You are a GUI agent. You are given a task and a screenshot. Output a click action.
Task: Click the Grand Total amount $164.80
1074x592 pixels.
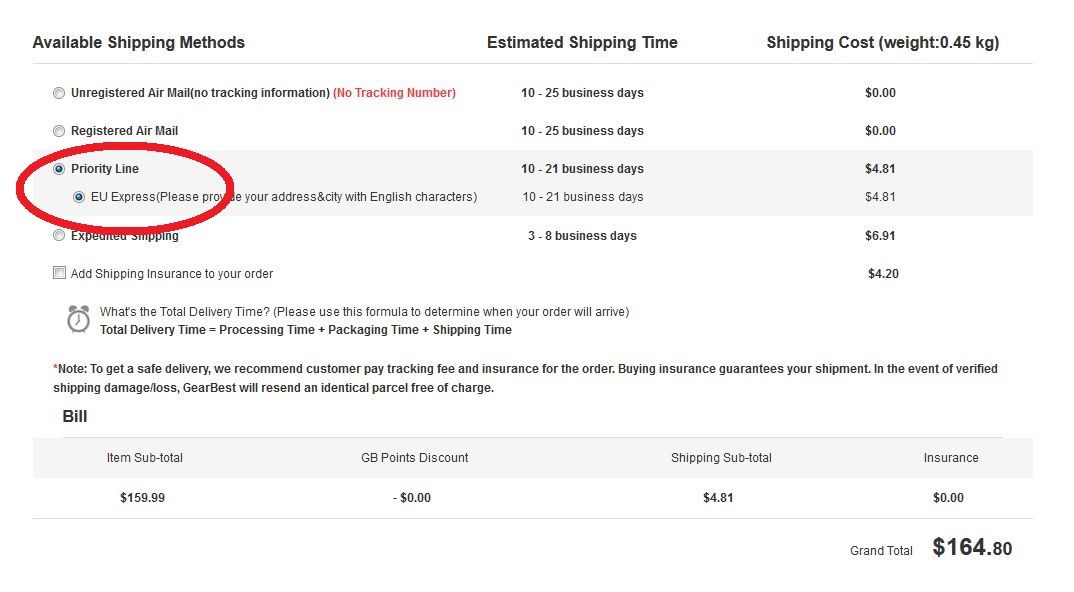click(x=972, y=547)
